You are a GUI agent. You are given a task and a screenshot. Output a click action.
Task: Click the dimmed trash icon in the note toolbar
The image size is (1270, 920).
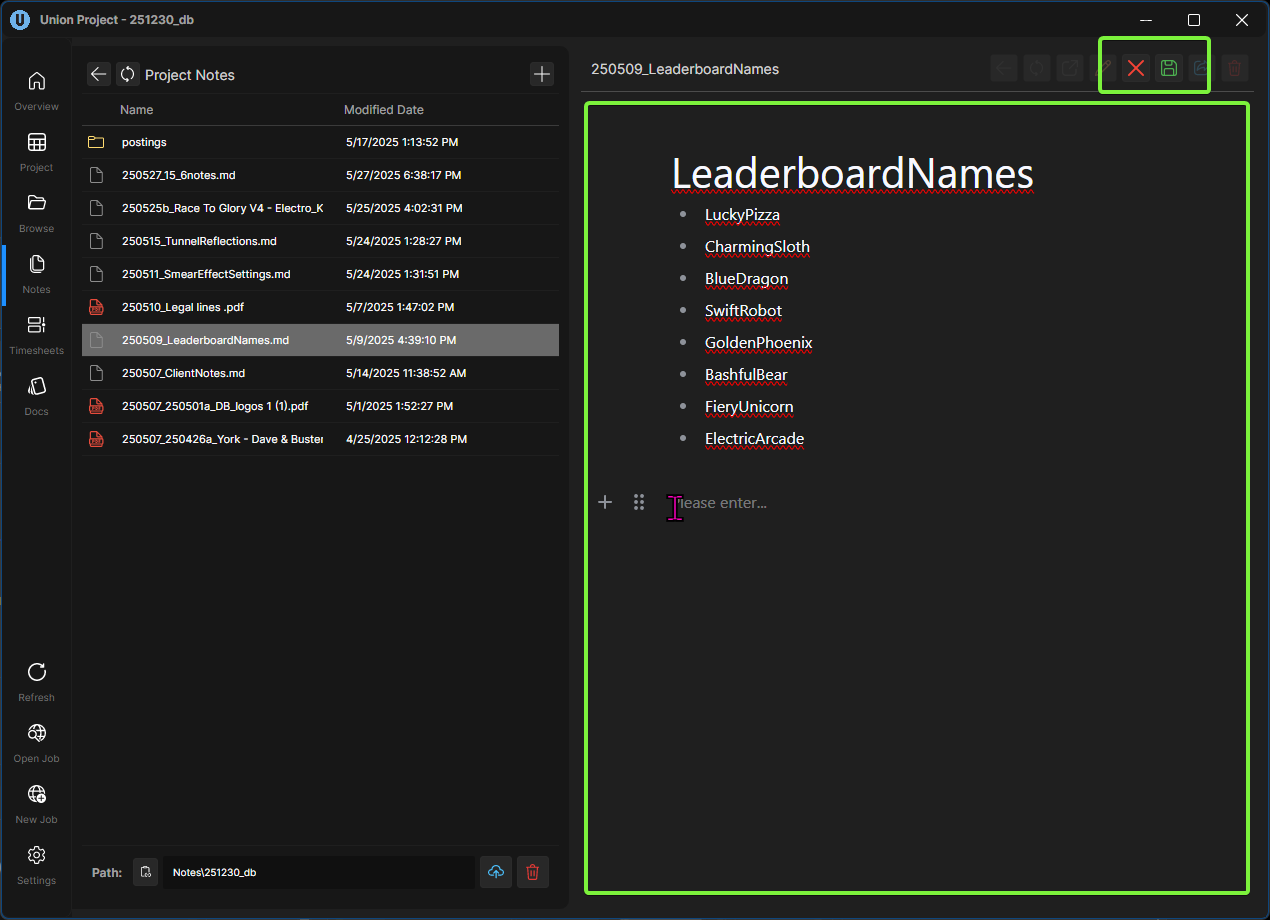point(1235,68)
